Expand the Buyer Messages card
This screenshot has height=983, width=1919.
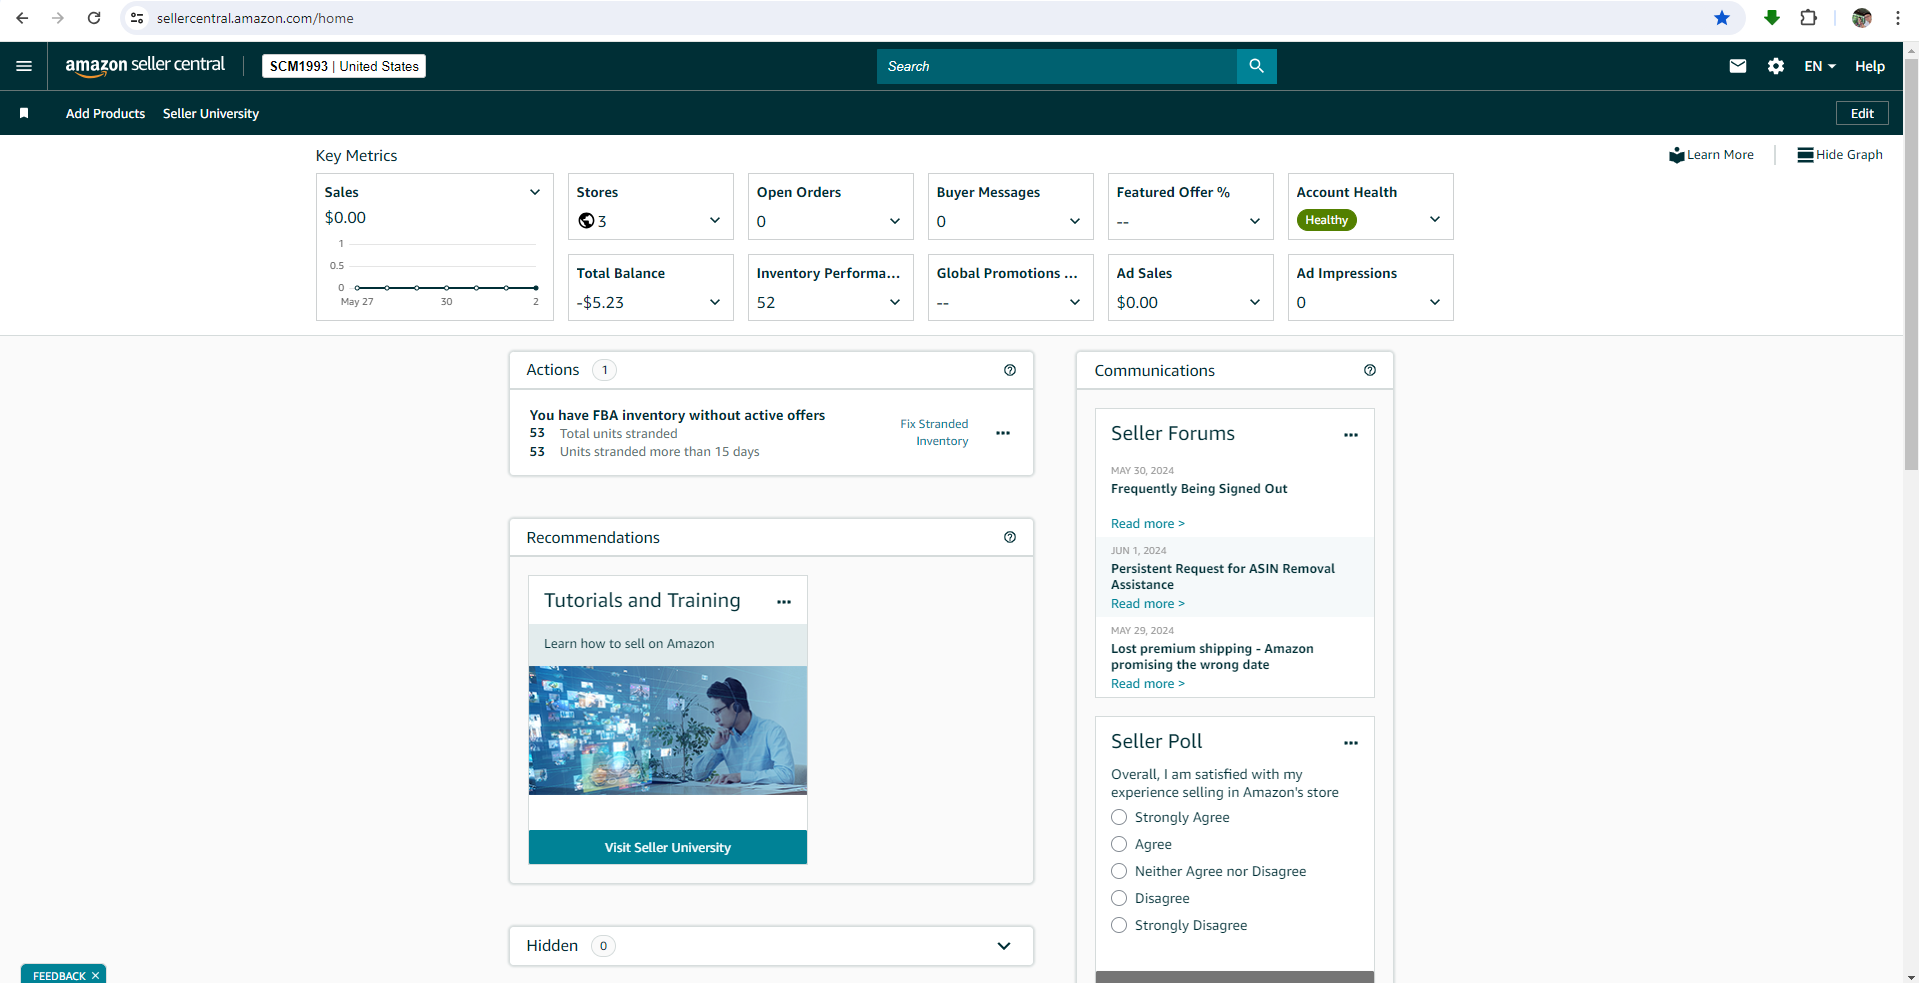[x=1075, y=221]
